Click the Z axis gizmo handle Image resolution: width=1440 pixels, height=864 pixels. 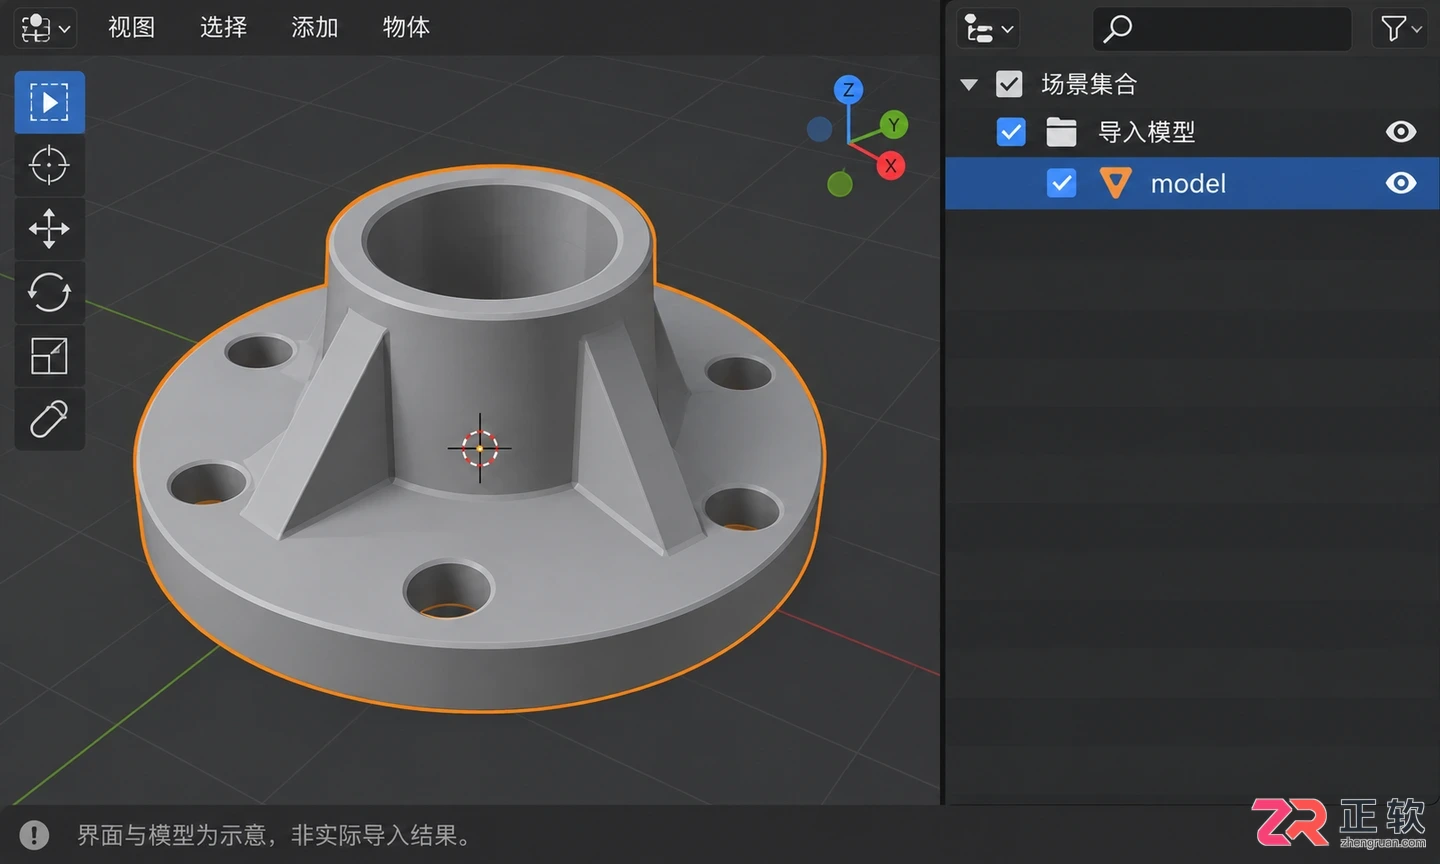coord(848,90)
